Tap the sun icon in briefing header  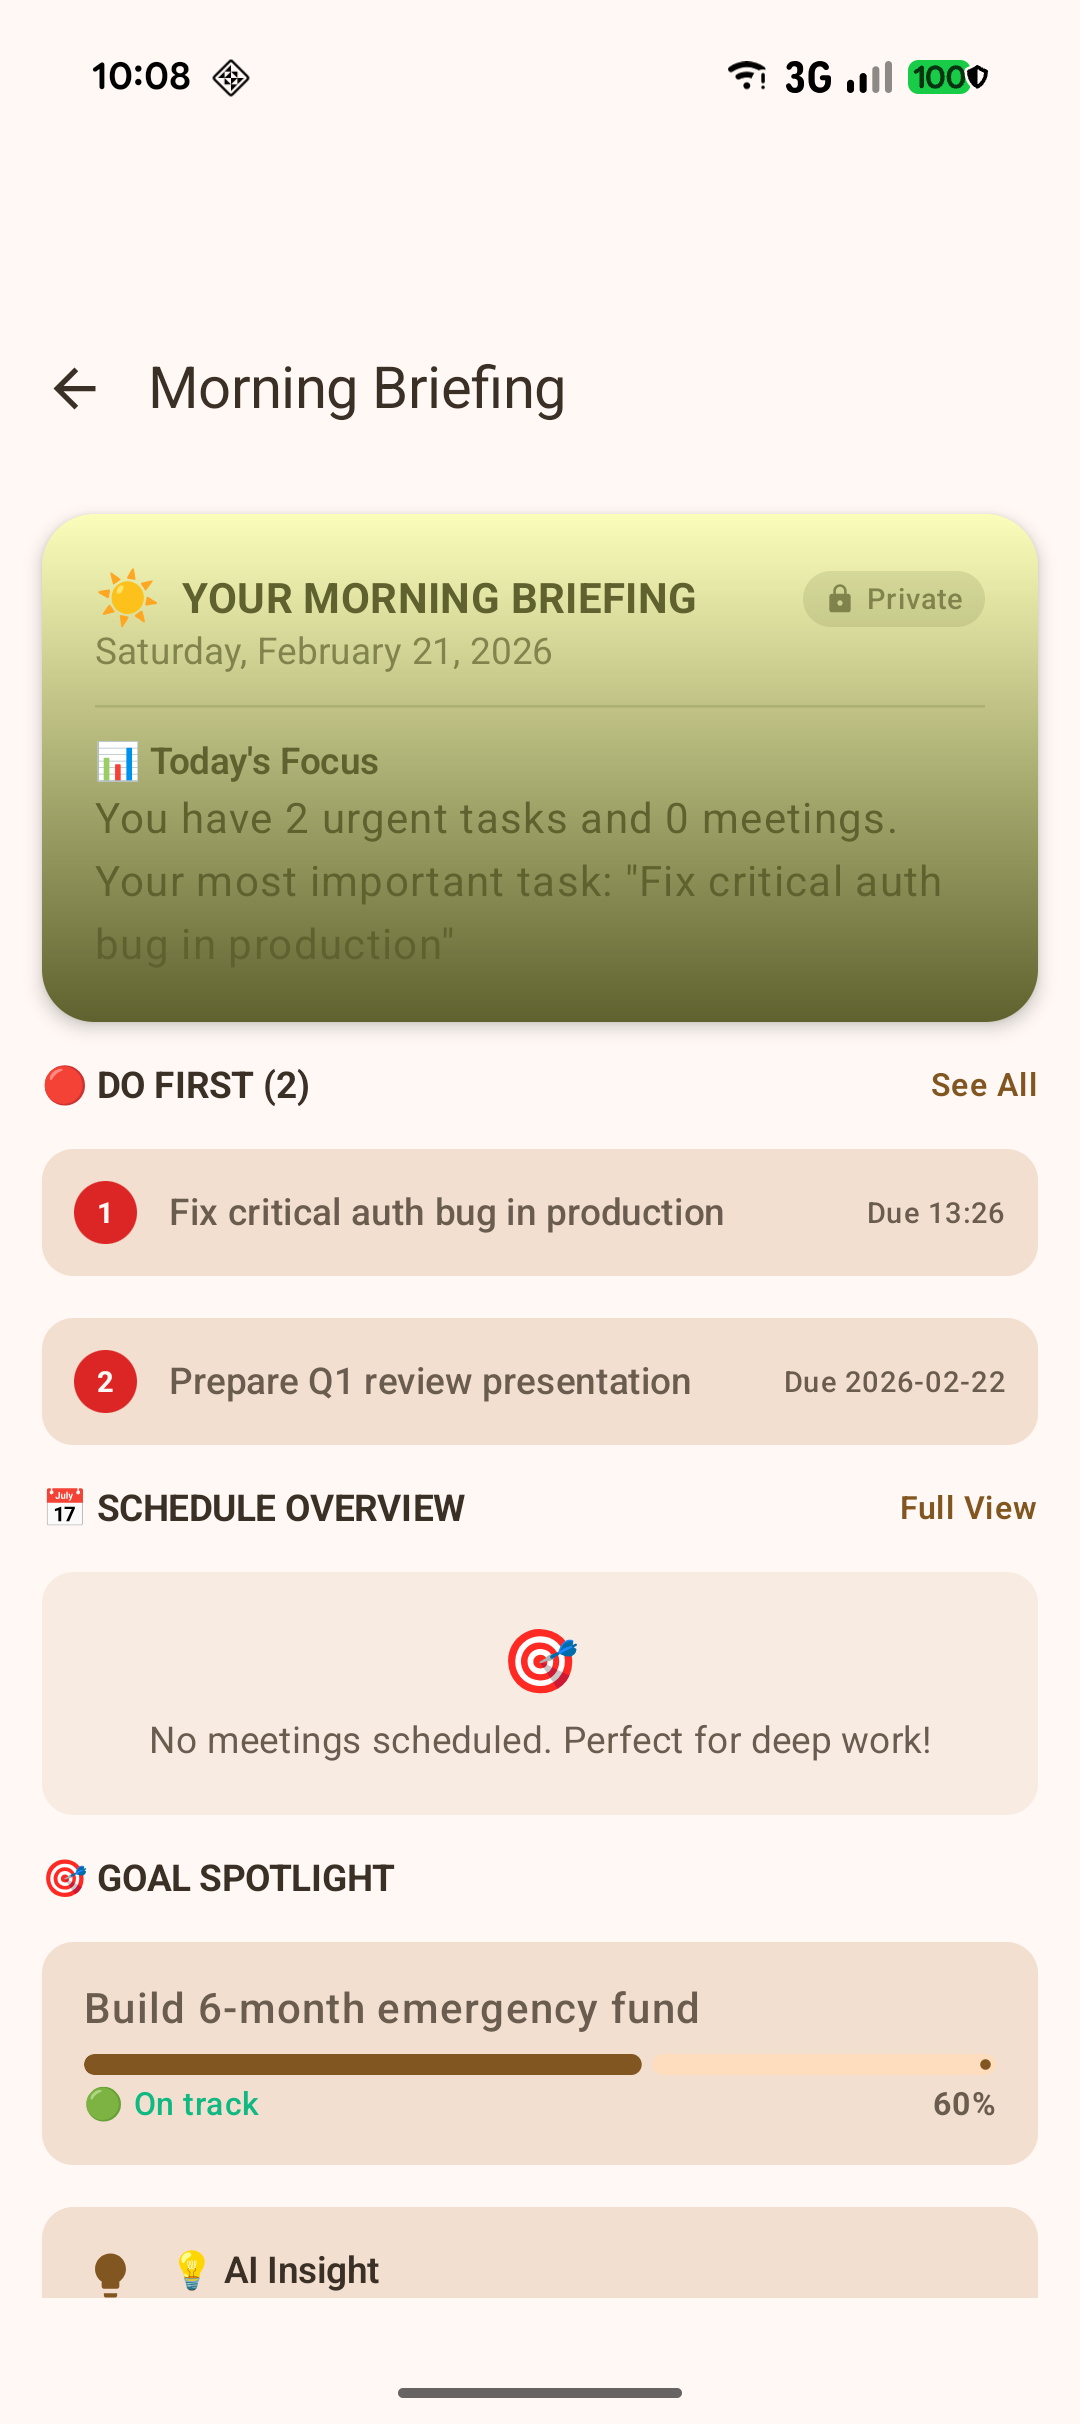coord(127,598)
